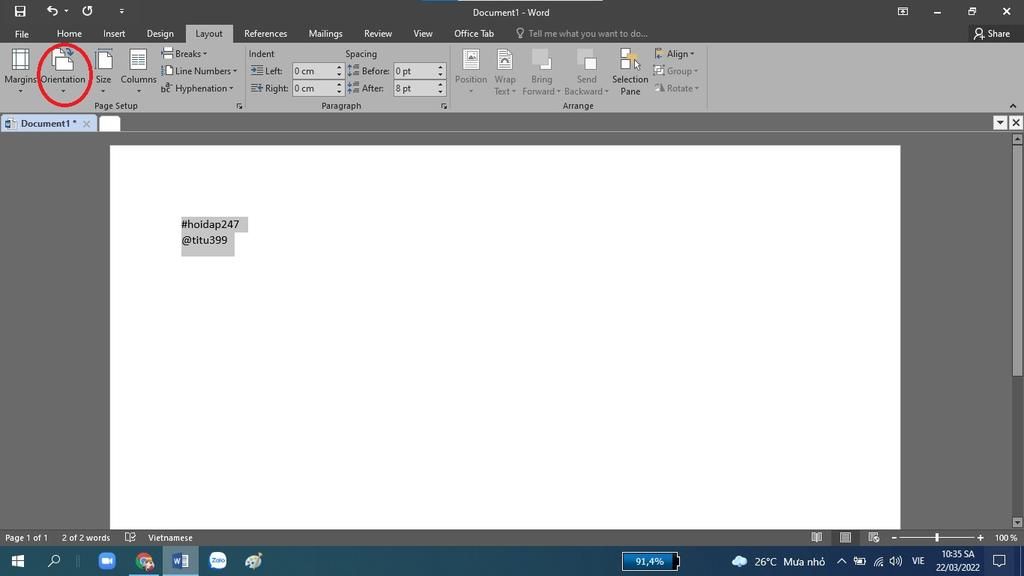Switch to the Home tab
Screen dimensions: 1024x576
pyautogui.click(x=69, y=33)
